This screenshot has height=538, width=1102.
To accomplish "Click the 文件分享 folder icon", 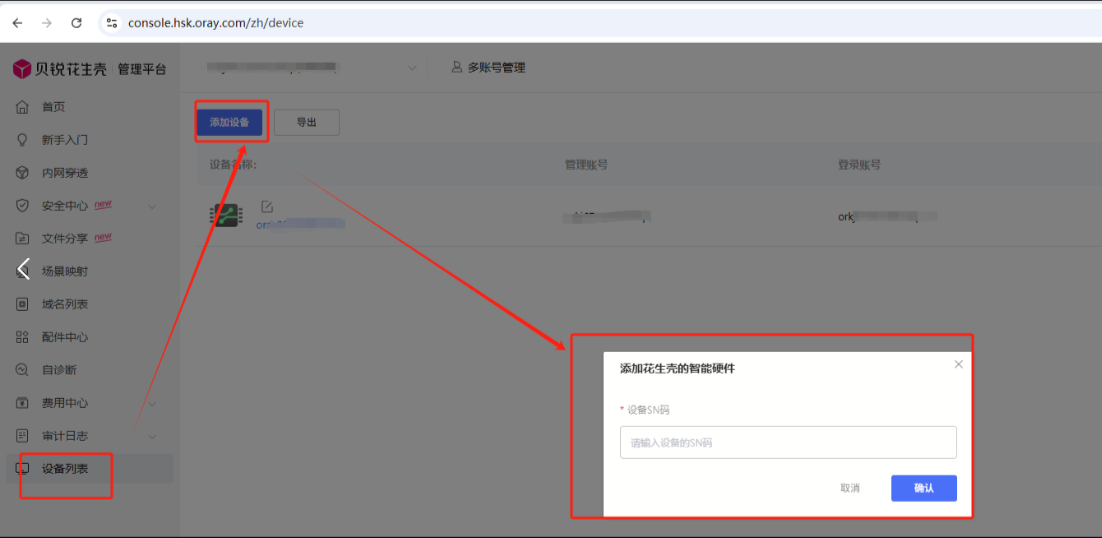I will [22, 238].
